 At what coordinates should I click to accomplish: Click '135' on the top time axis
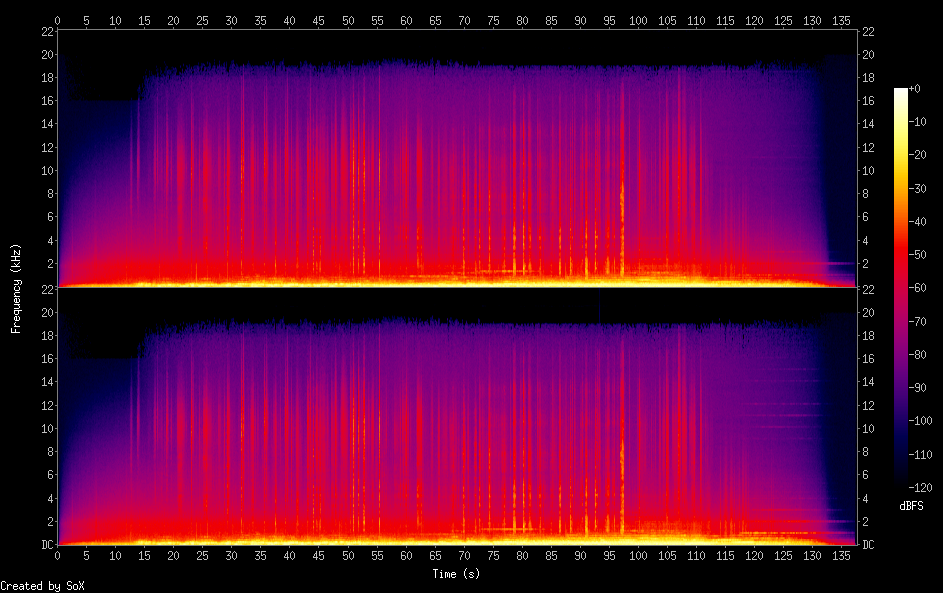[841, 20]
